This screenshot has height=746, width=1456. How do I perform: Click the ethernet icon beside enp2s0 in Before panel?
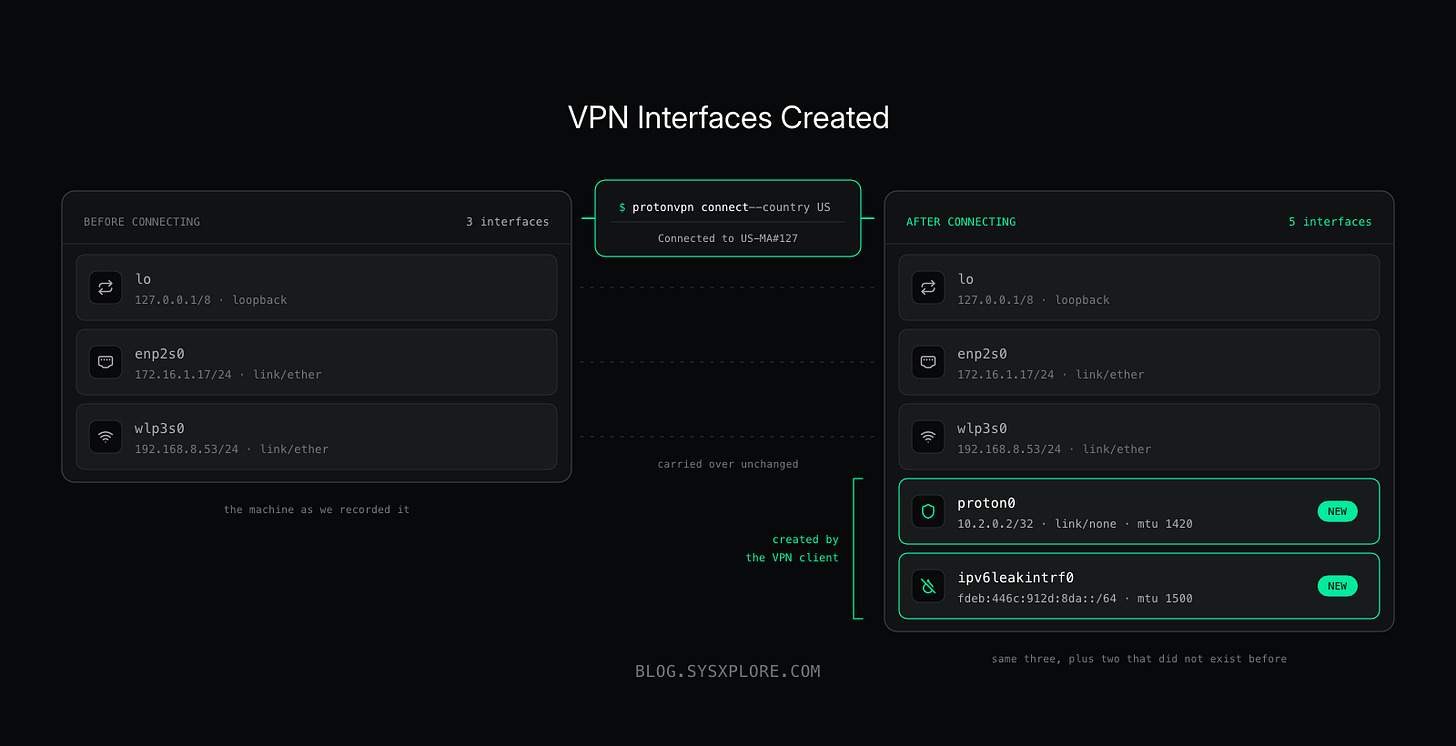[105, 362]
